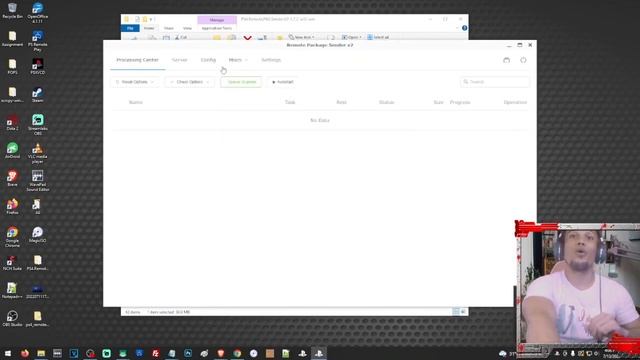The height and width of the screenshot is (360, 640).
Task: Click the Status column header
Action: point(387,102)
